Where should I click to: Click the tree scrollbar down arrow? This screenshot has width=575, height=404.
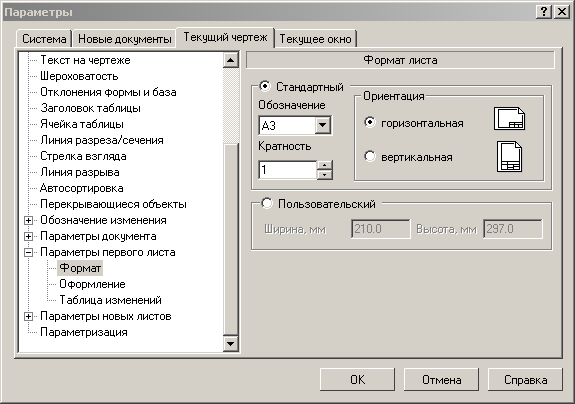click(231, 344)
